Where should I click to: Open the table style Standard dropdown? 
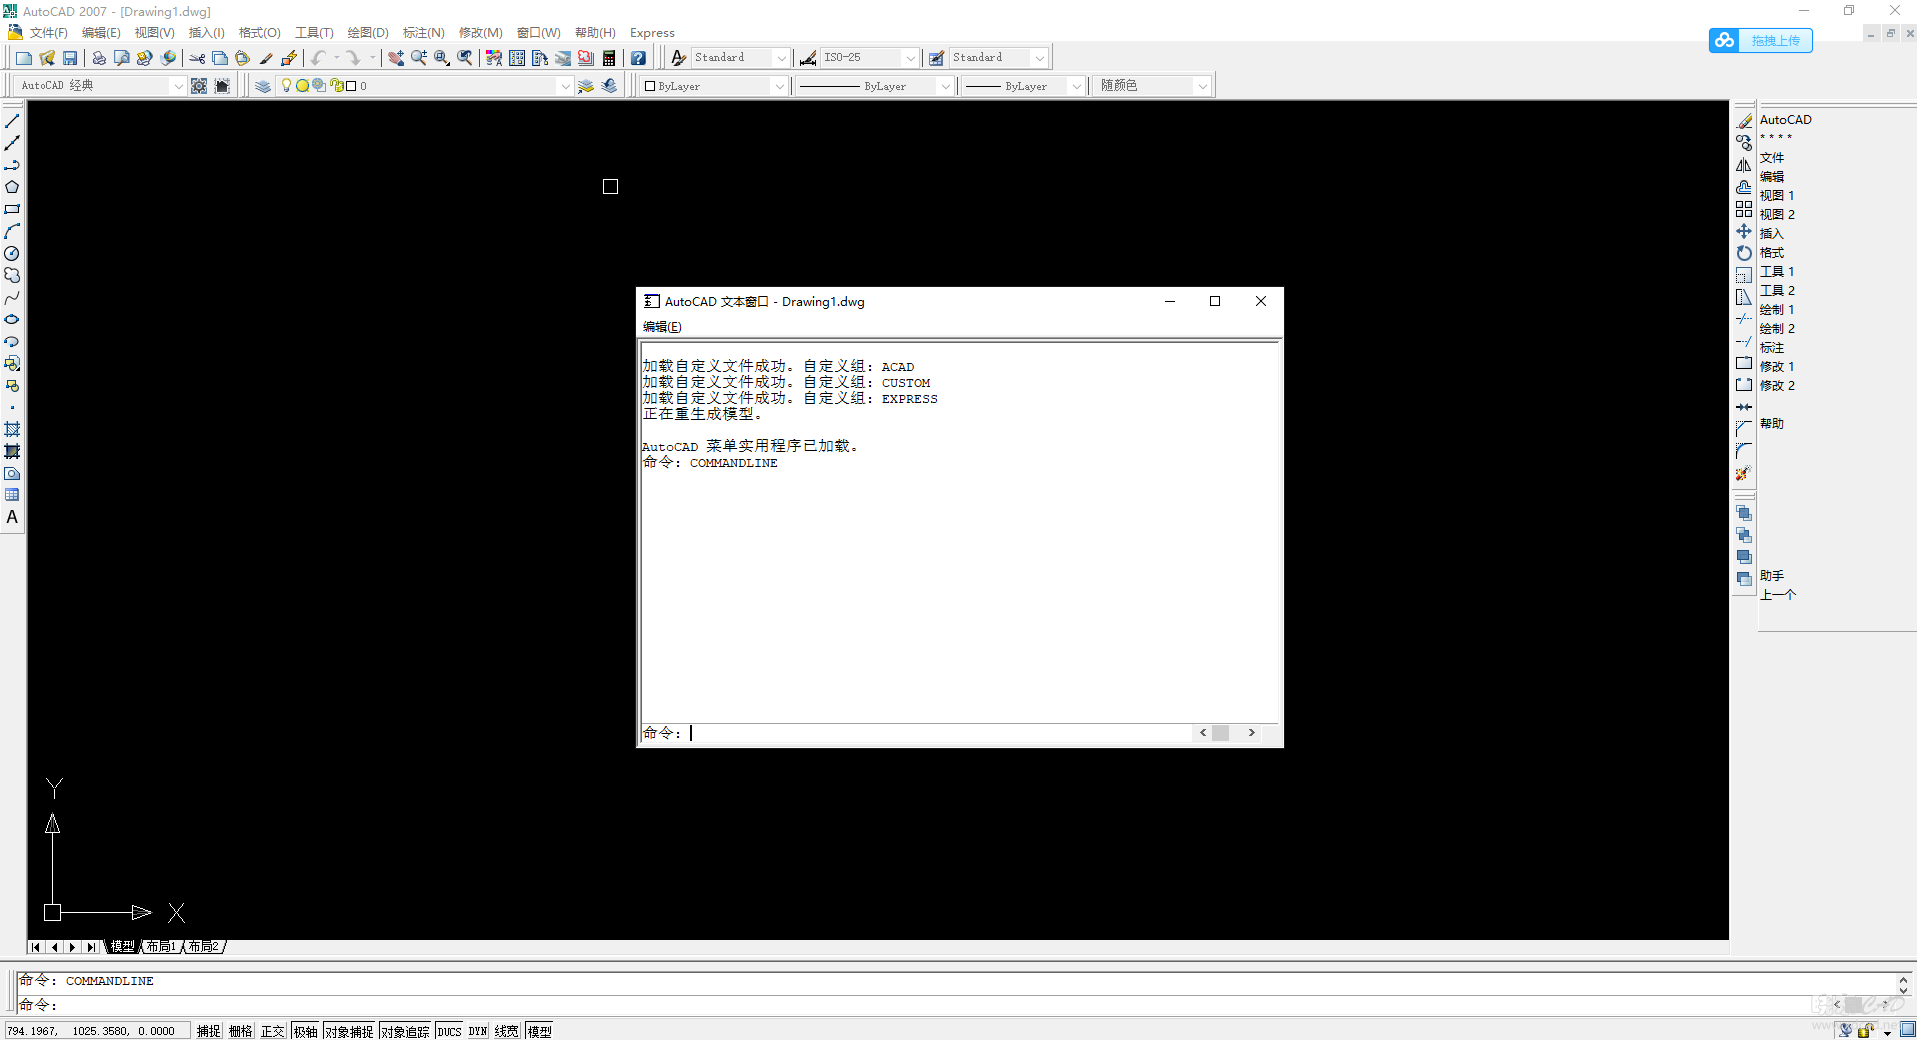[x=1039, y=58]
